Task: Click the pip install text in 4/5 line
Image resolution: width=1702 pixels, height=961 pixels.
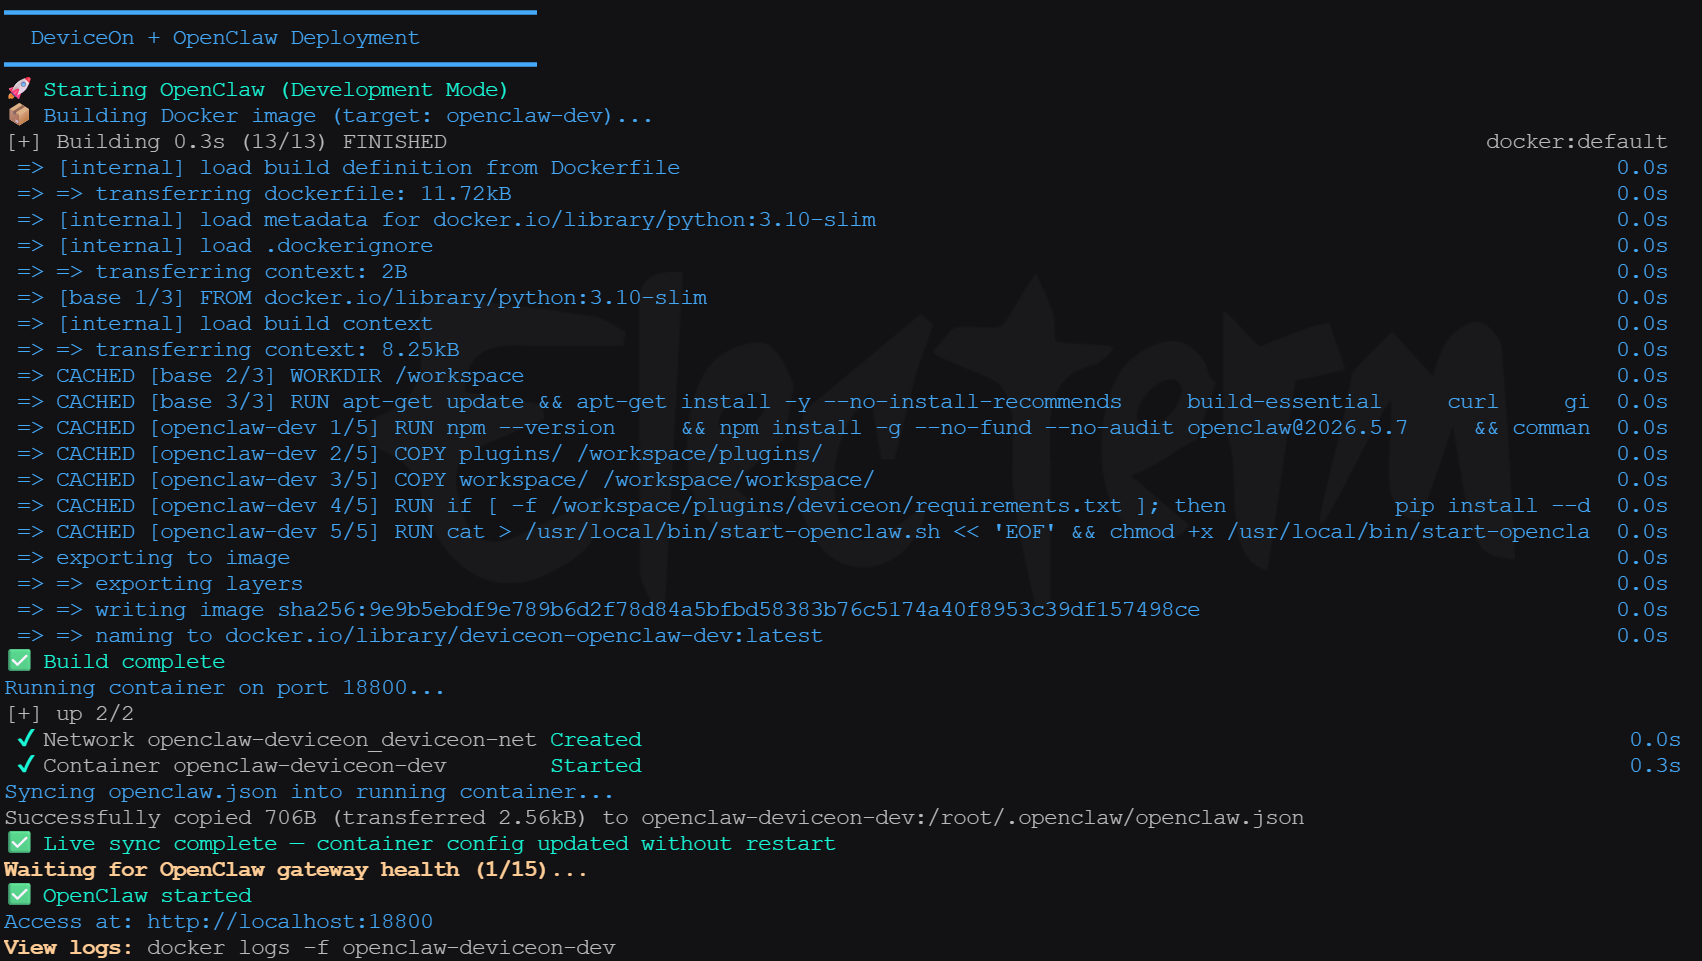Action: pos(1466,505)
